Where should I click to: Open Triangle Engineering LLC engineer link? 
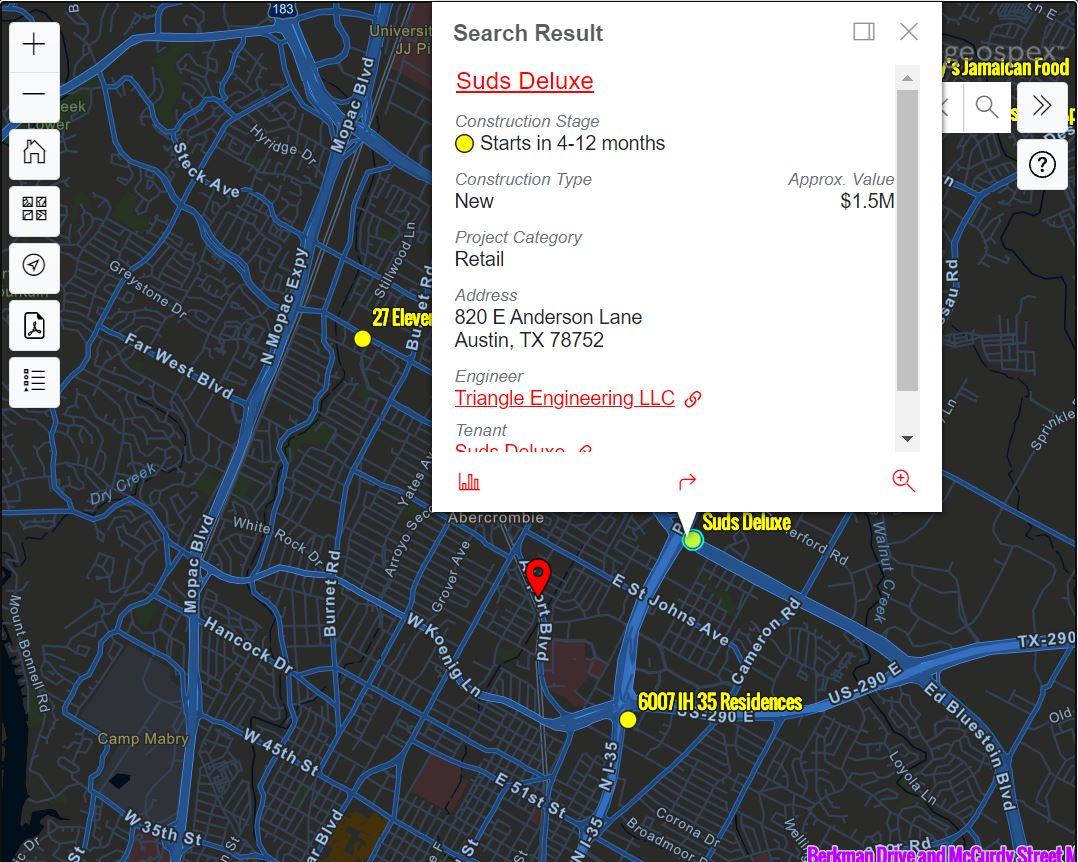[x=564, y=398]
